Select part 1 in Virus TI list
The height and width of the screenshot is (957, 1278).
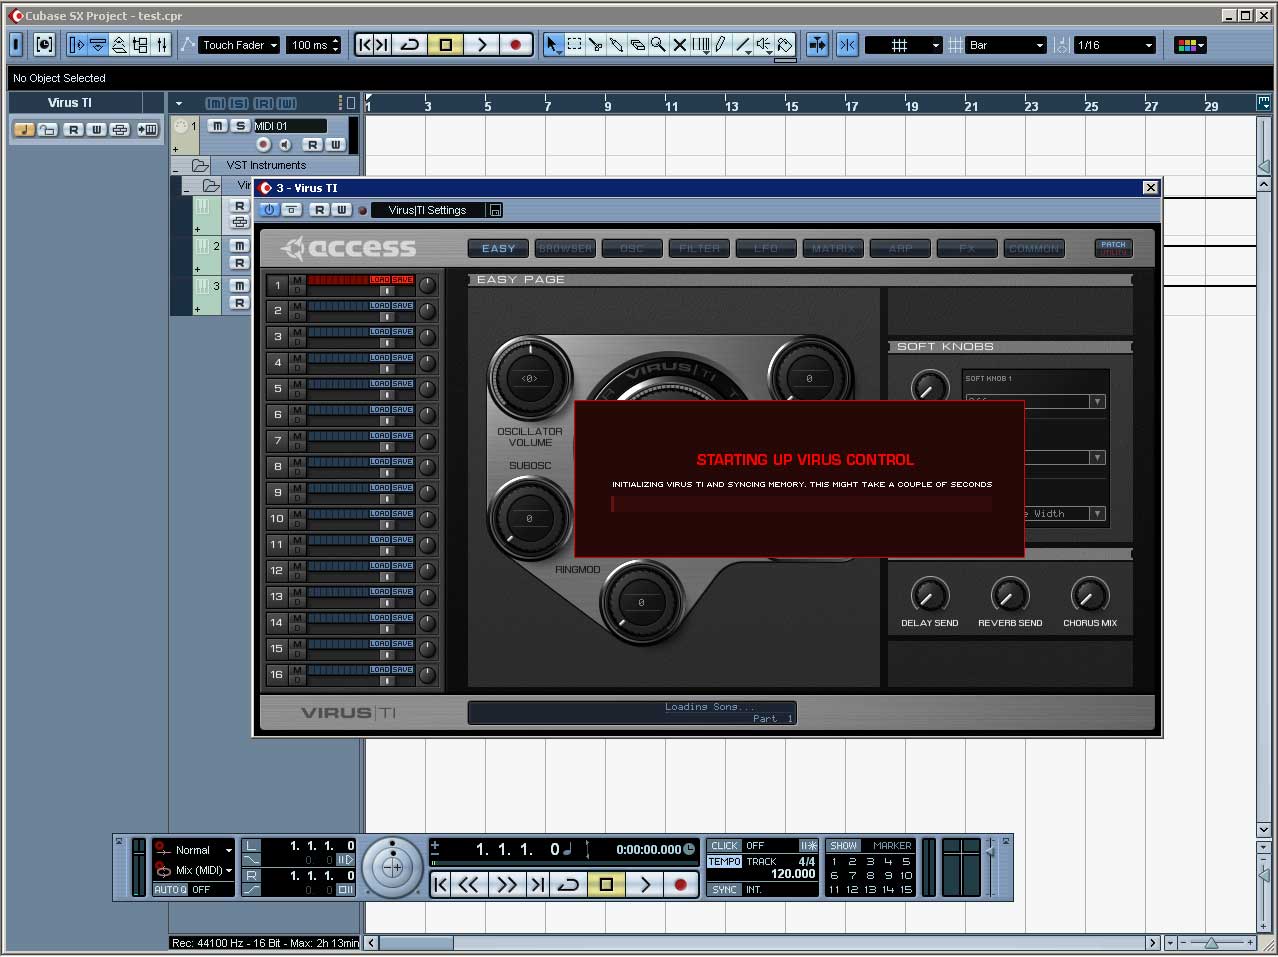[x=278, y=285]
